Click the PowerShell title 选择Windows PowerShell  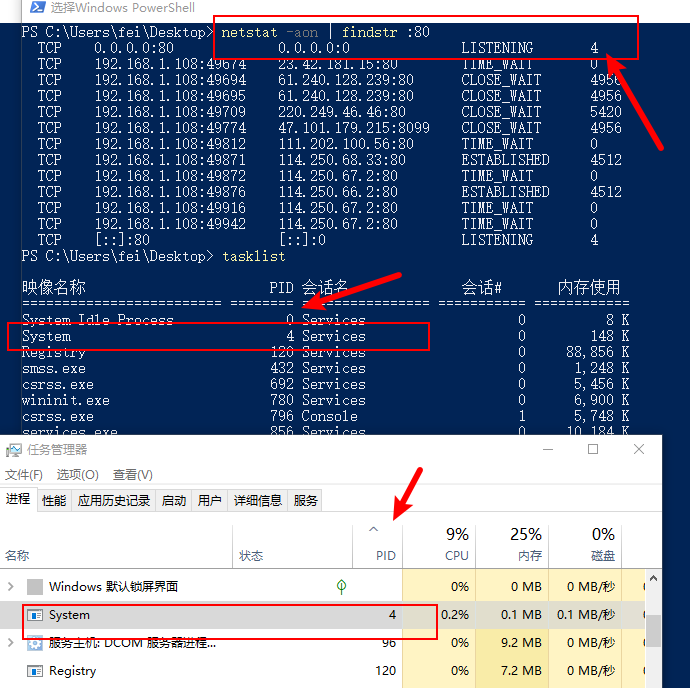(122, 7)
